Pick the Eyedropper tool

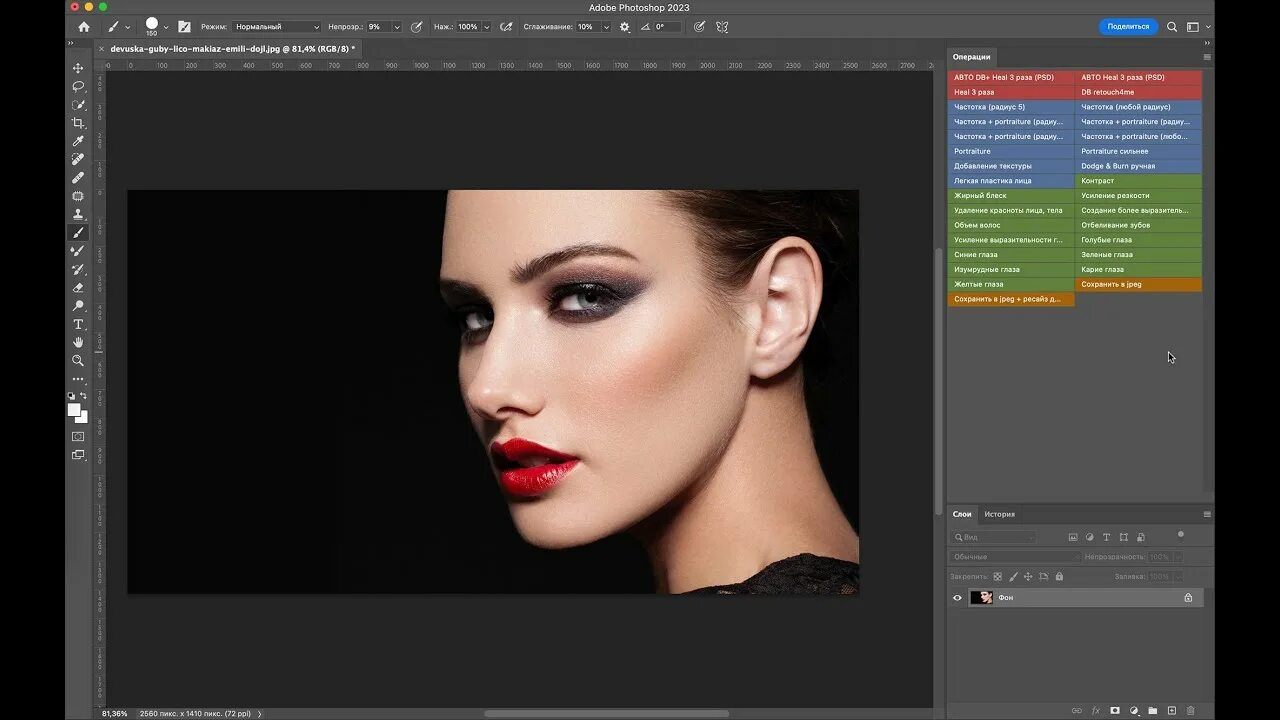[78, 141]
